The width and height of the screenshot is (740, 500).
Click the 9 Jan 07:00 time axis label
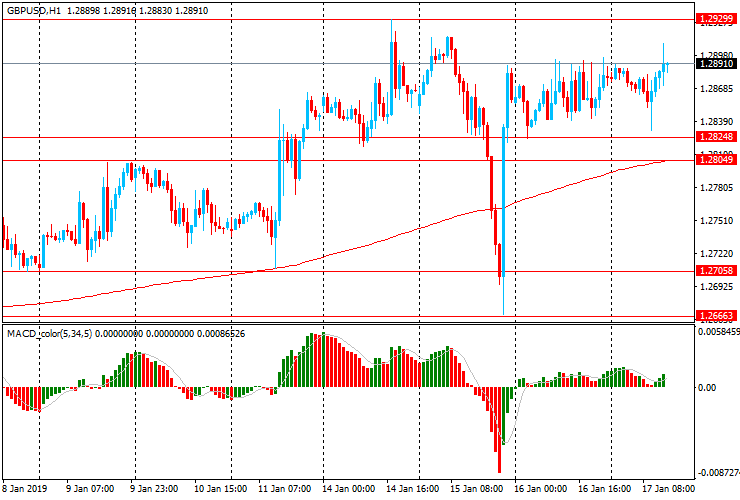click(x=90, y=488)
